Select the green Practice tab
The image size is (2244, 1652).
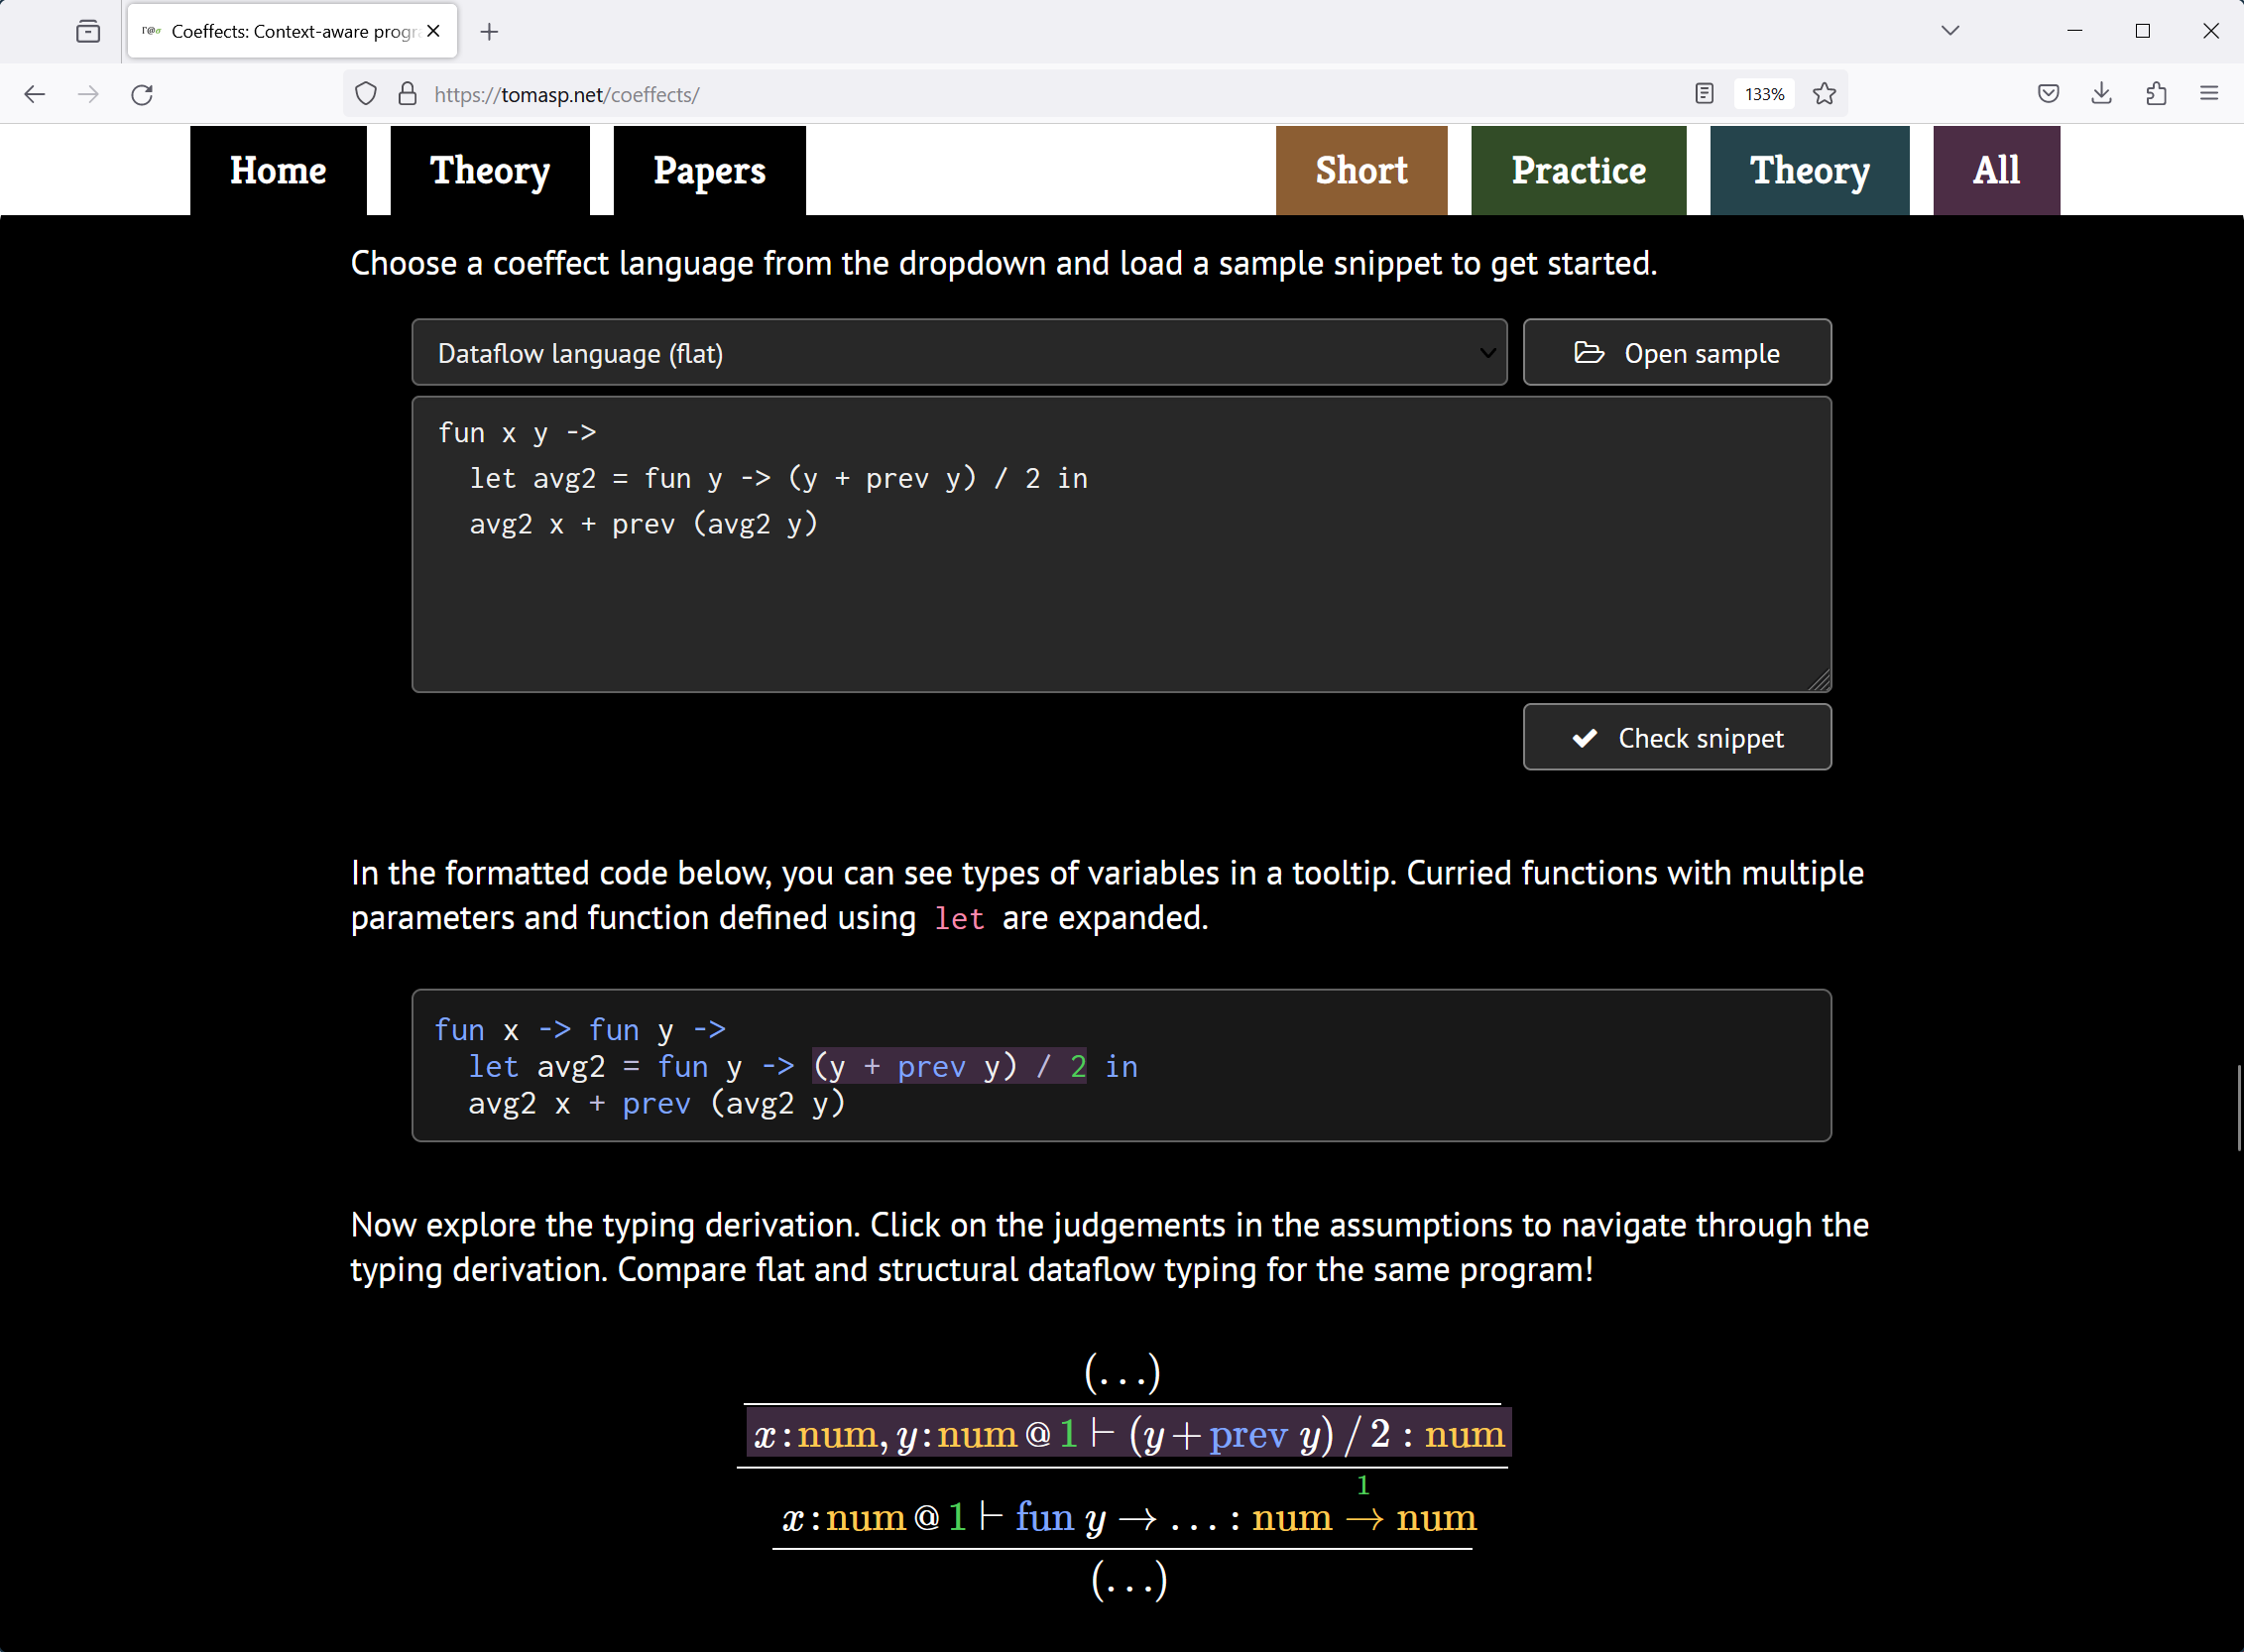1578,171
